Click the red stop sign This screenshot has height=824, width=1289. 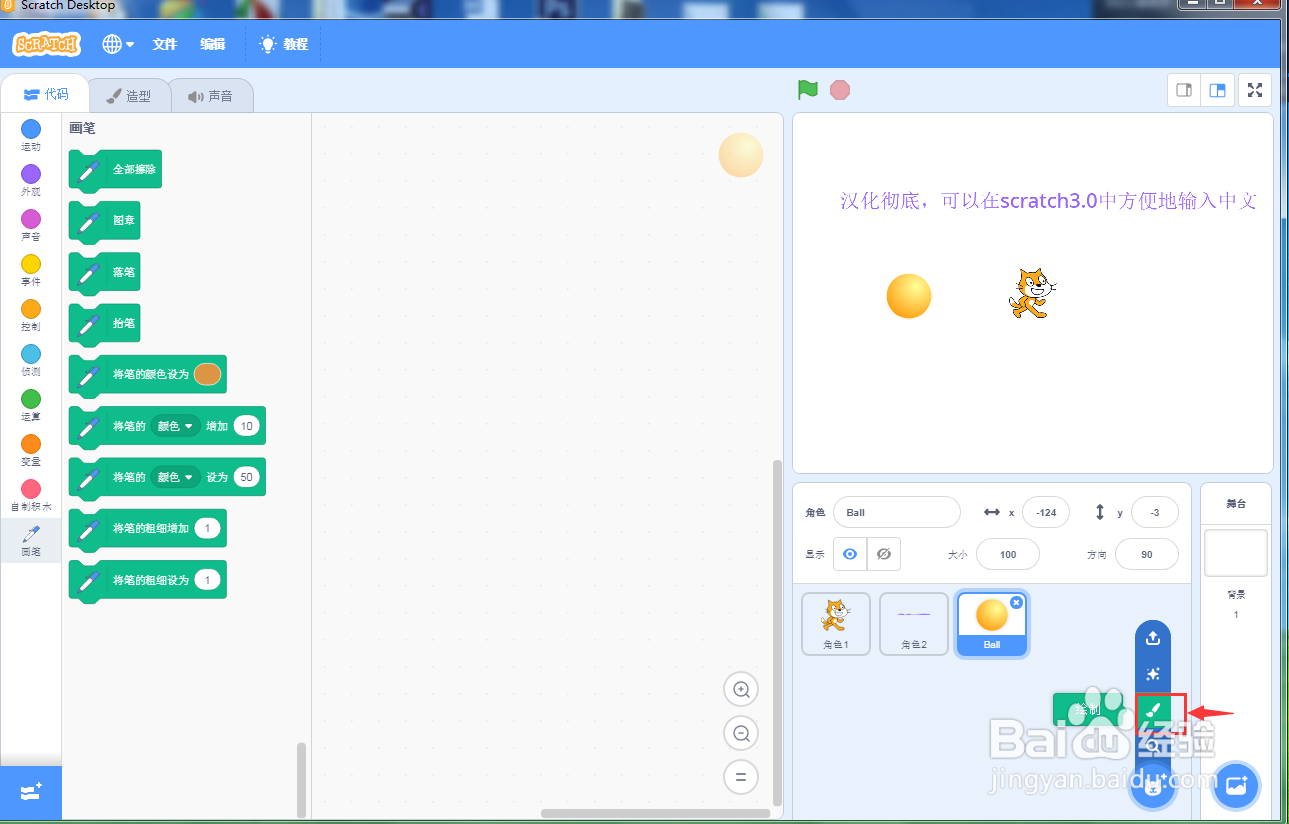click(839, 89)
